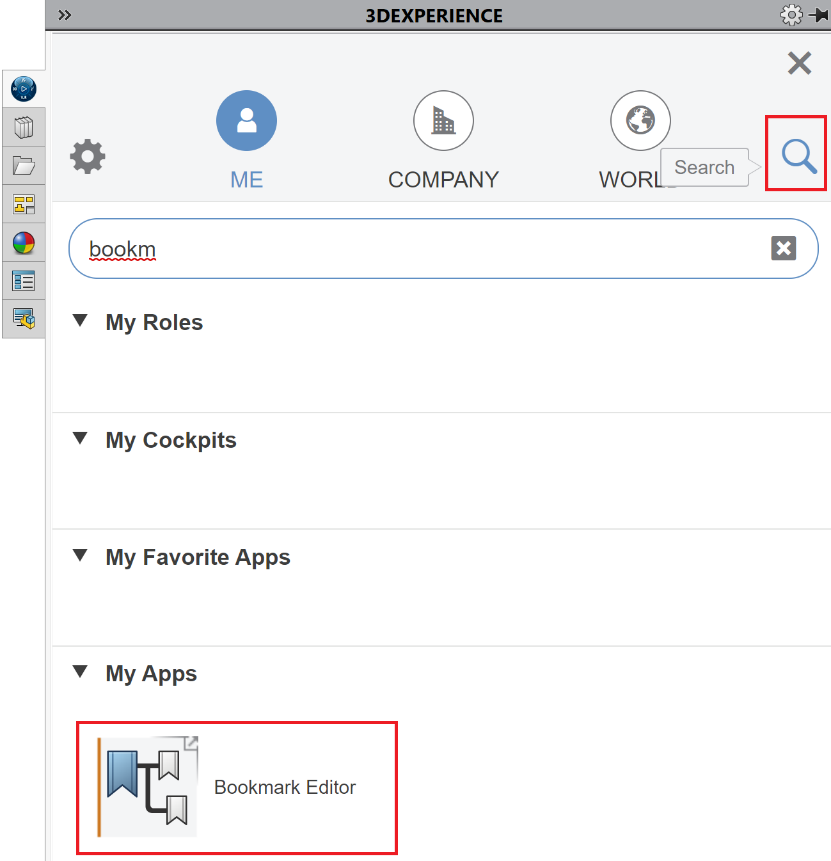Click the Bookmark Editor label
Viewport: 831px width, 861px height.
point(285,787)
